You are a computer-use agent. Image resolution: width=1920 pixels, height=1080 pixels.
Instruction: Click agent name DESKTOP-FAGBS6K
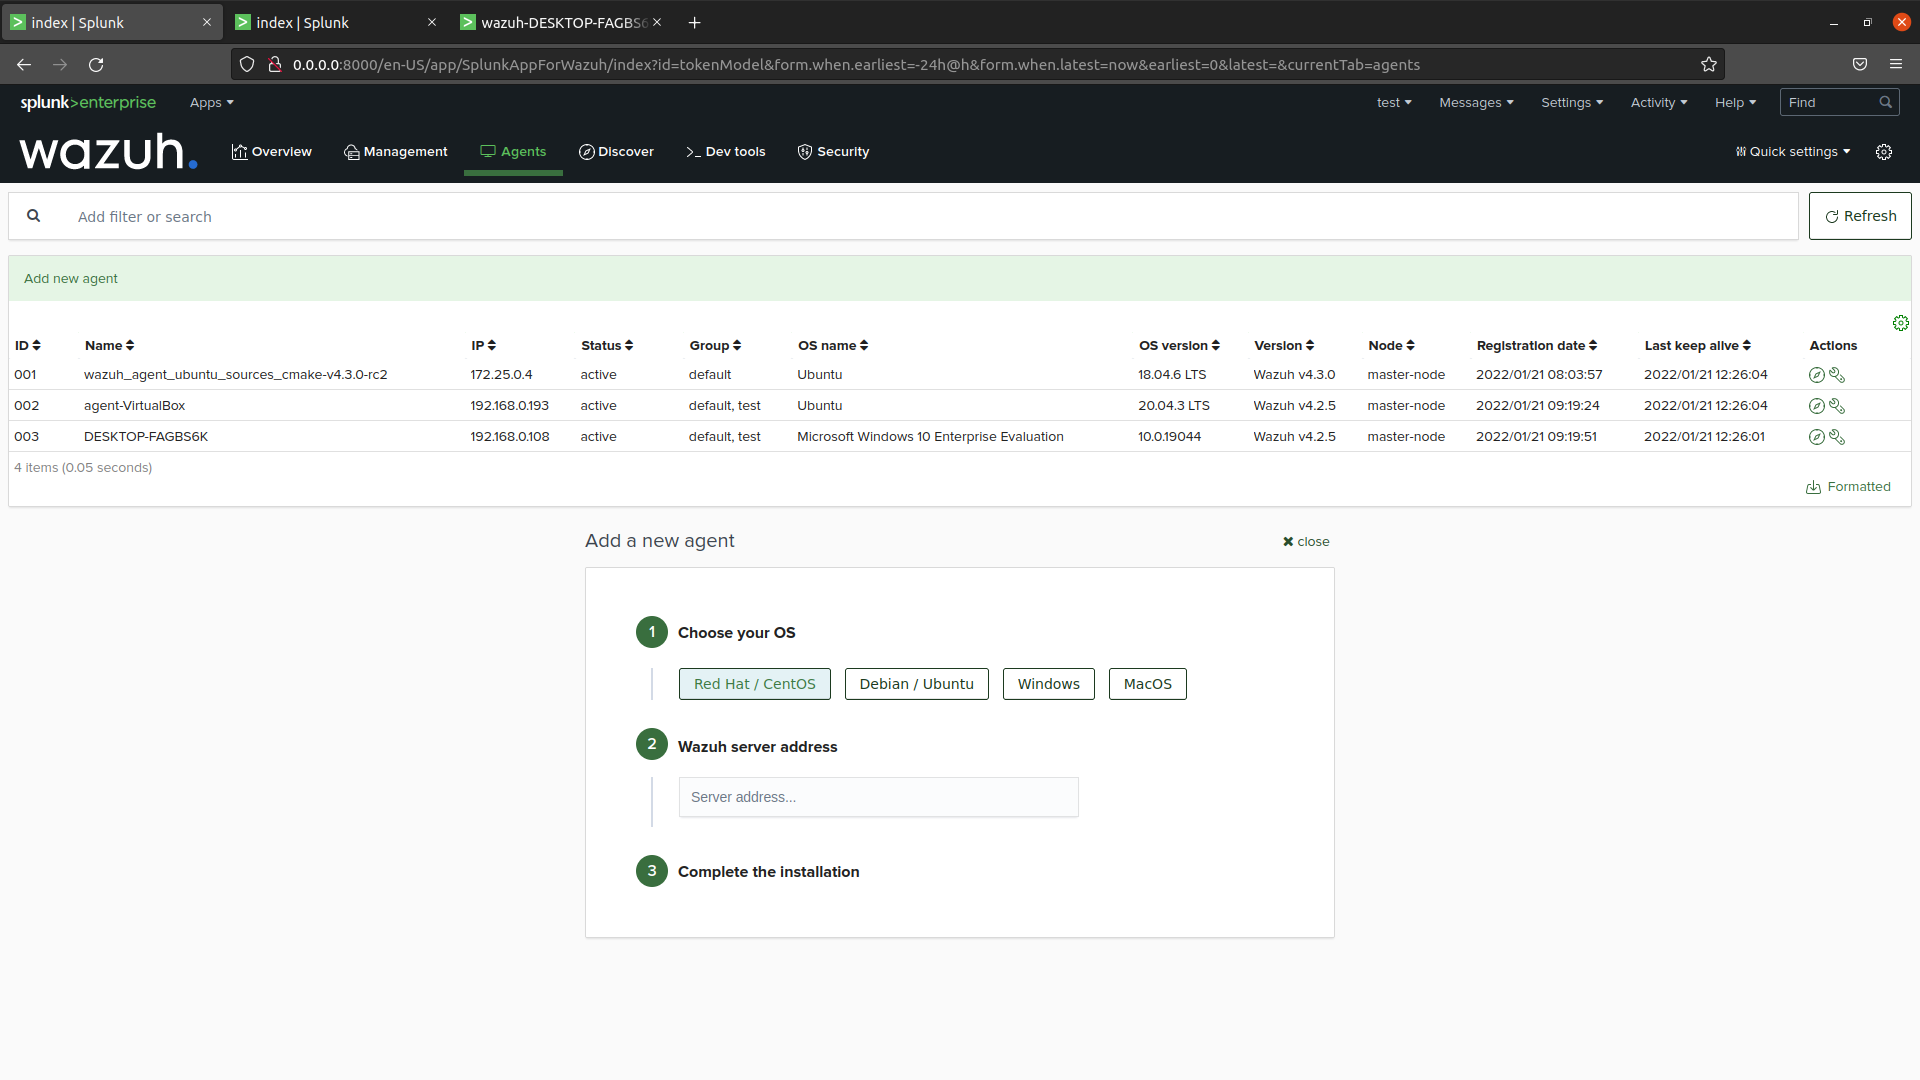[x=146, y=437]
